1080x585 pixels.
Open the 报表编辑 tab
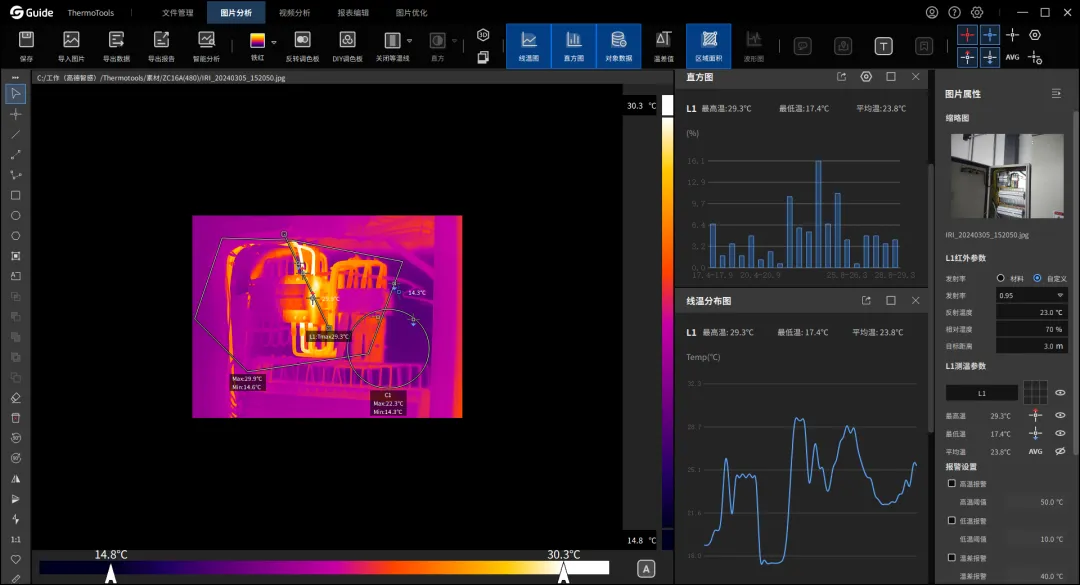(x=353, y=12)
